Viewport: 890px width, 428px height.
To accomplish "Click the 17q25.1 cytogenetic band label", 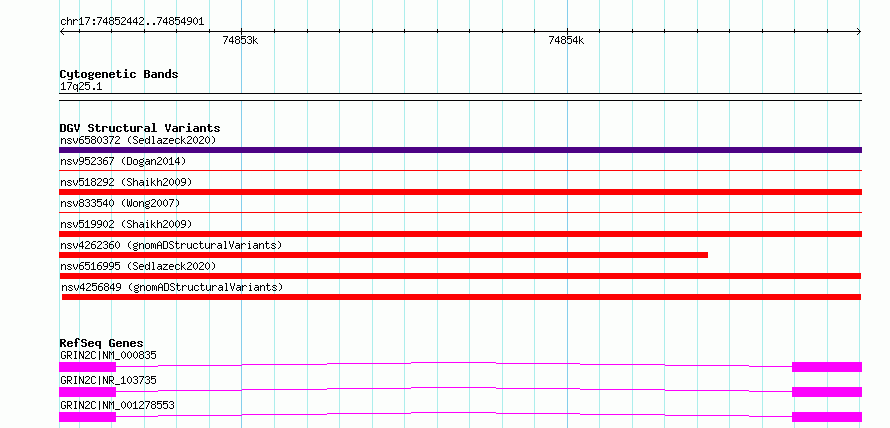I will (x=81, y=87).
